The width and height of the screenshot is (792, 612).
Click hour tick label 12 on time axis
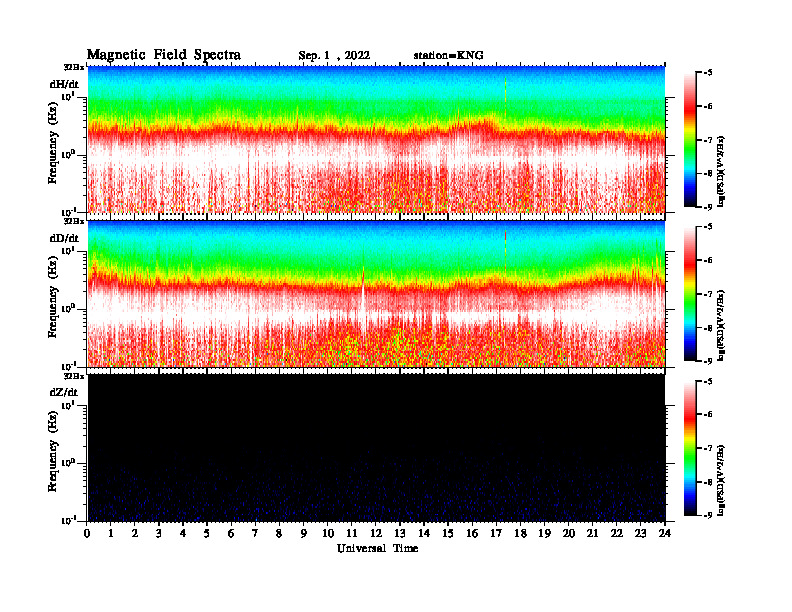[376, 533]
